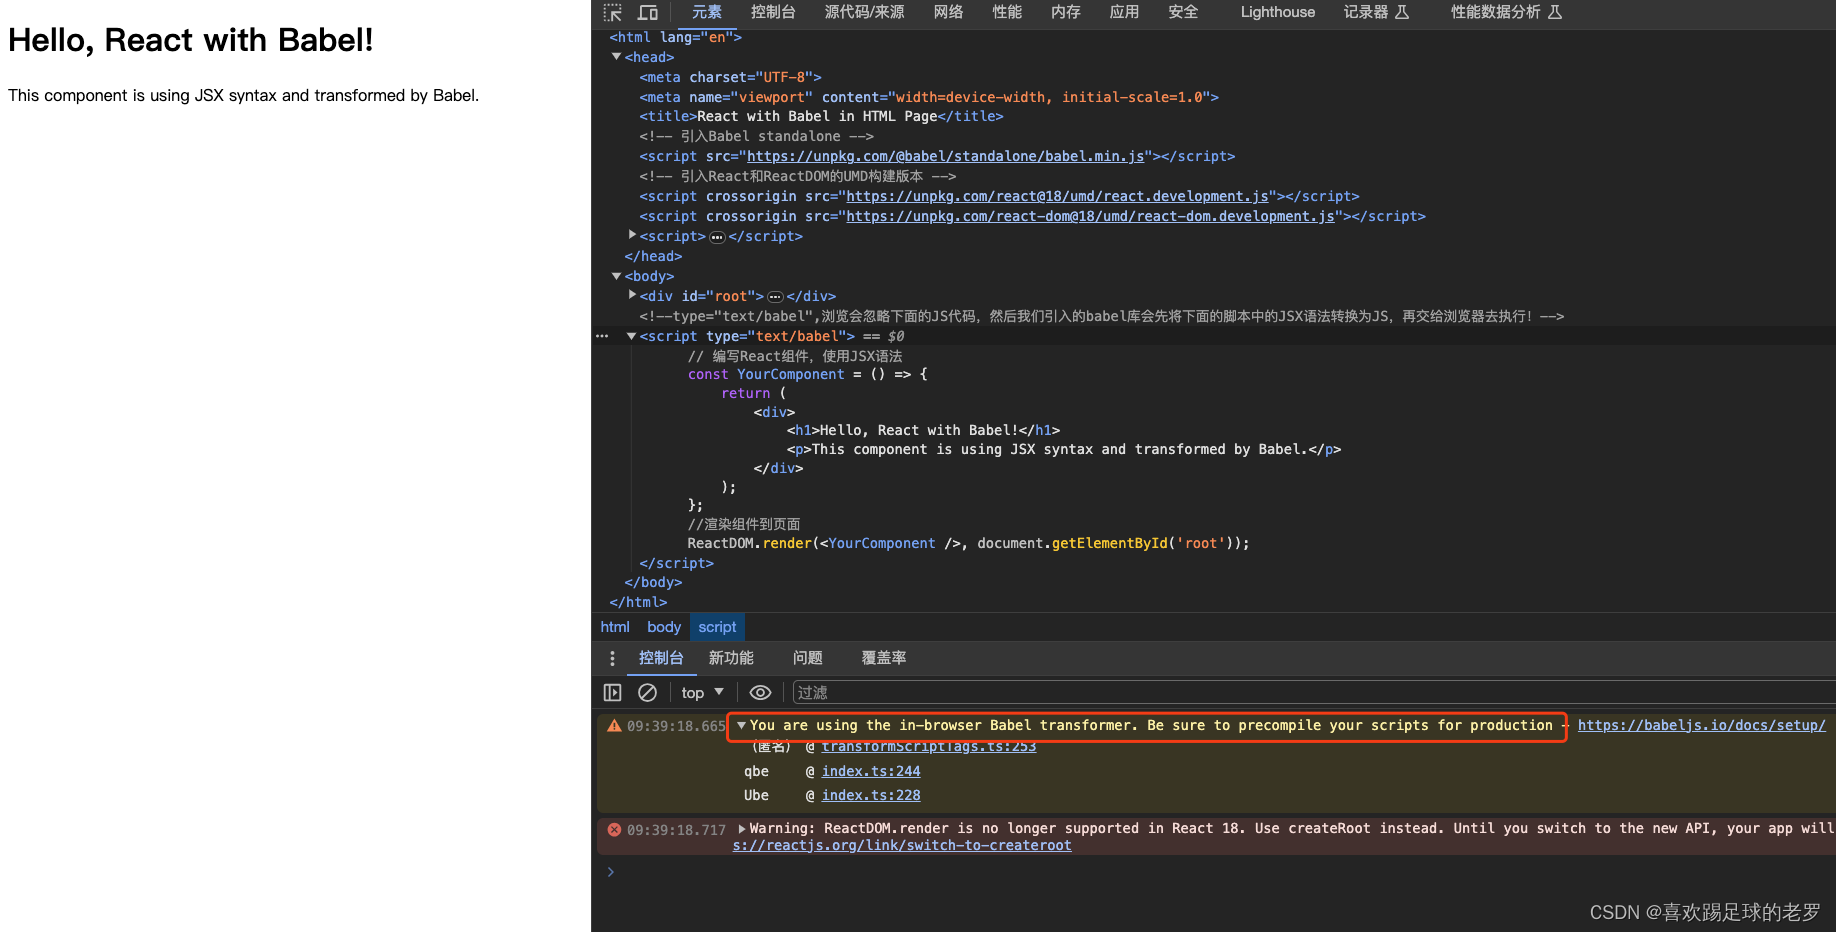
Task: Open the index.ts:244 source link
Action: click(871, 771)
